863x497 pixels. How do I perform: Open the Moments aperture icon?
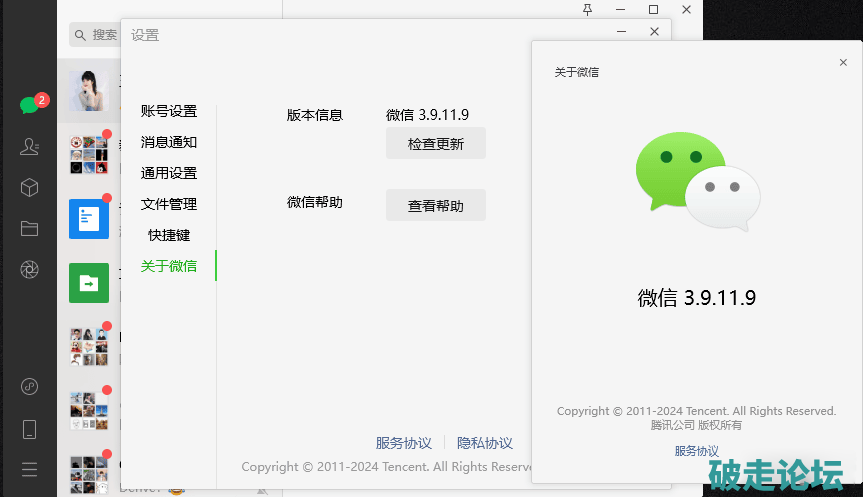tap(29, 269)
